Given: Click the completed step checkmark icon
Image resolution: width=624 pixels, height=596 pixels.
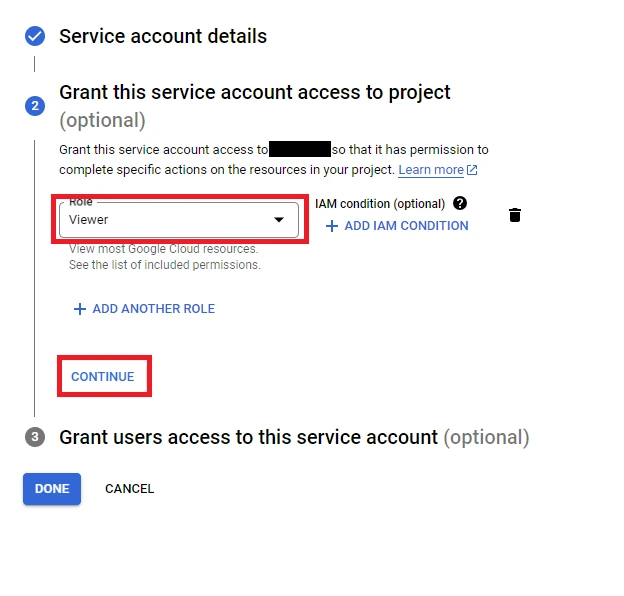Looking at the screenshot, I should 35,37.
